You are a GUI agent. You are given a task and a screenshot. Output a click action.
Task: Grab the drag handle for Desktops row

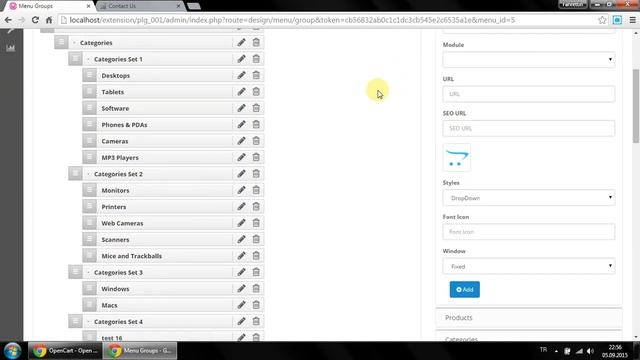pos(89,75)
